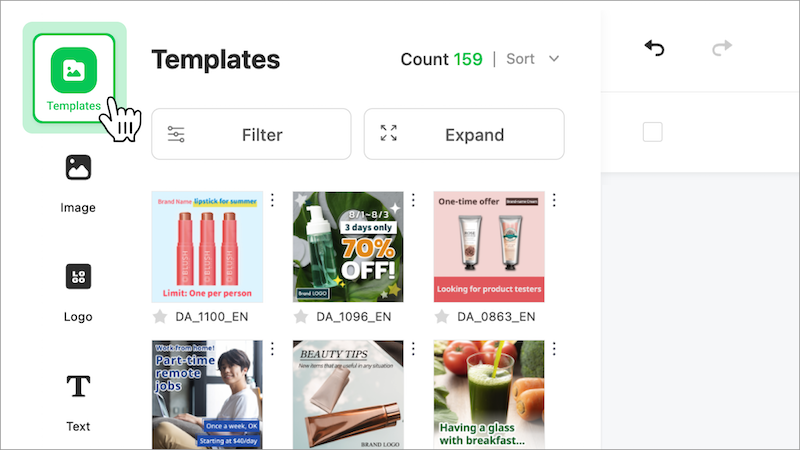
Task: Open options menu for 70% OFF template
Action: click(x=413, y=201)
